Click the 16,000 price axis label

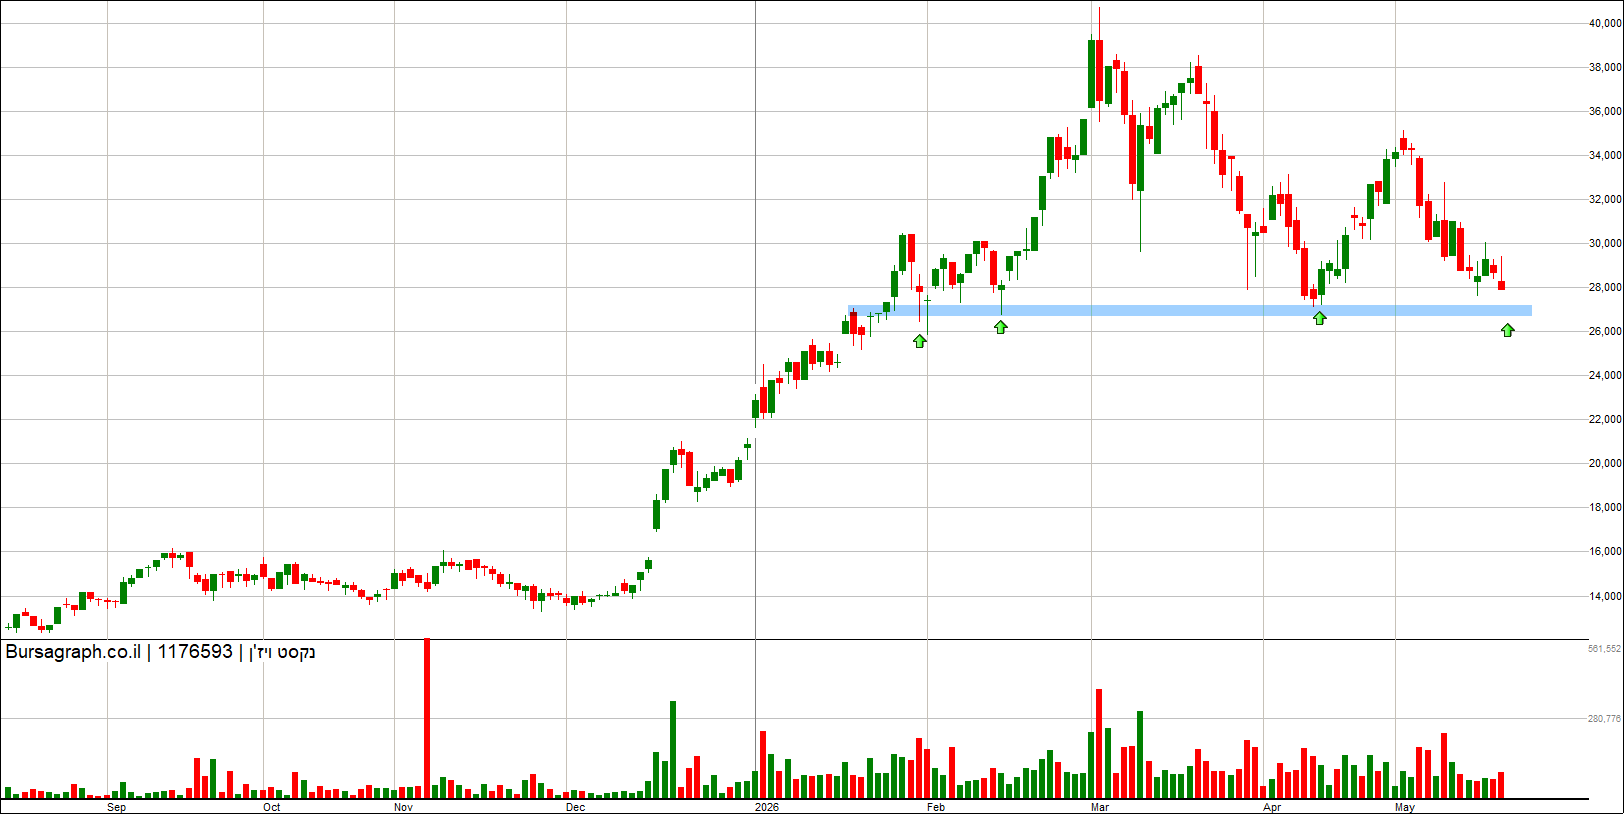[x=1605, y=551]
